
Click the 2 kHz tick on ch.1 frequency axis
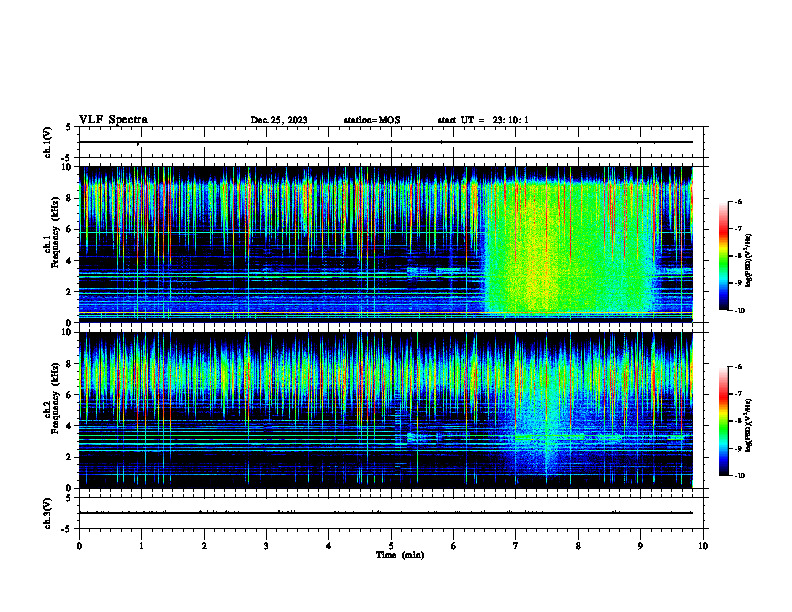(70, 292)
